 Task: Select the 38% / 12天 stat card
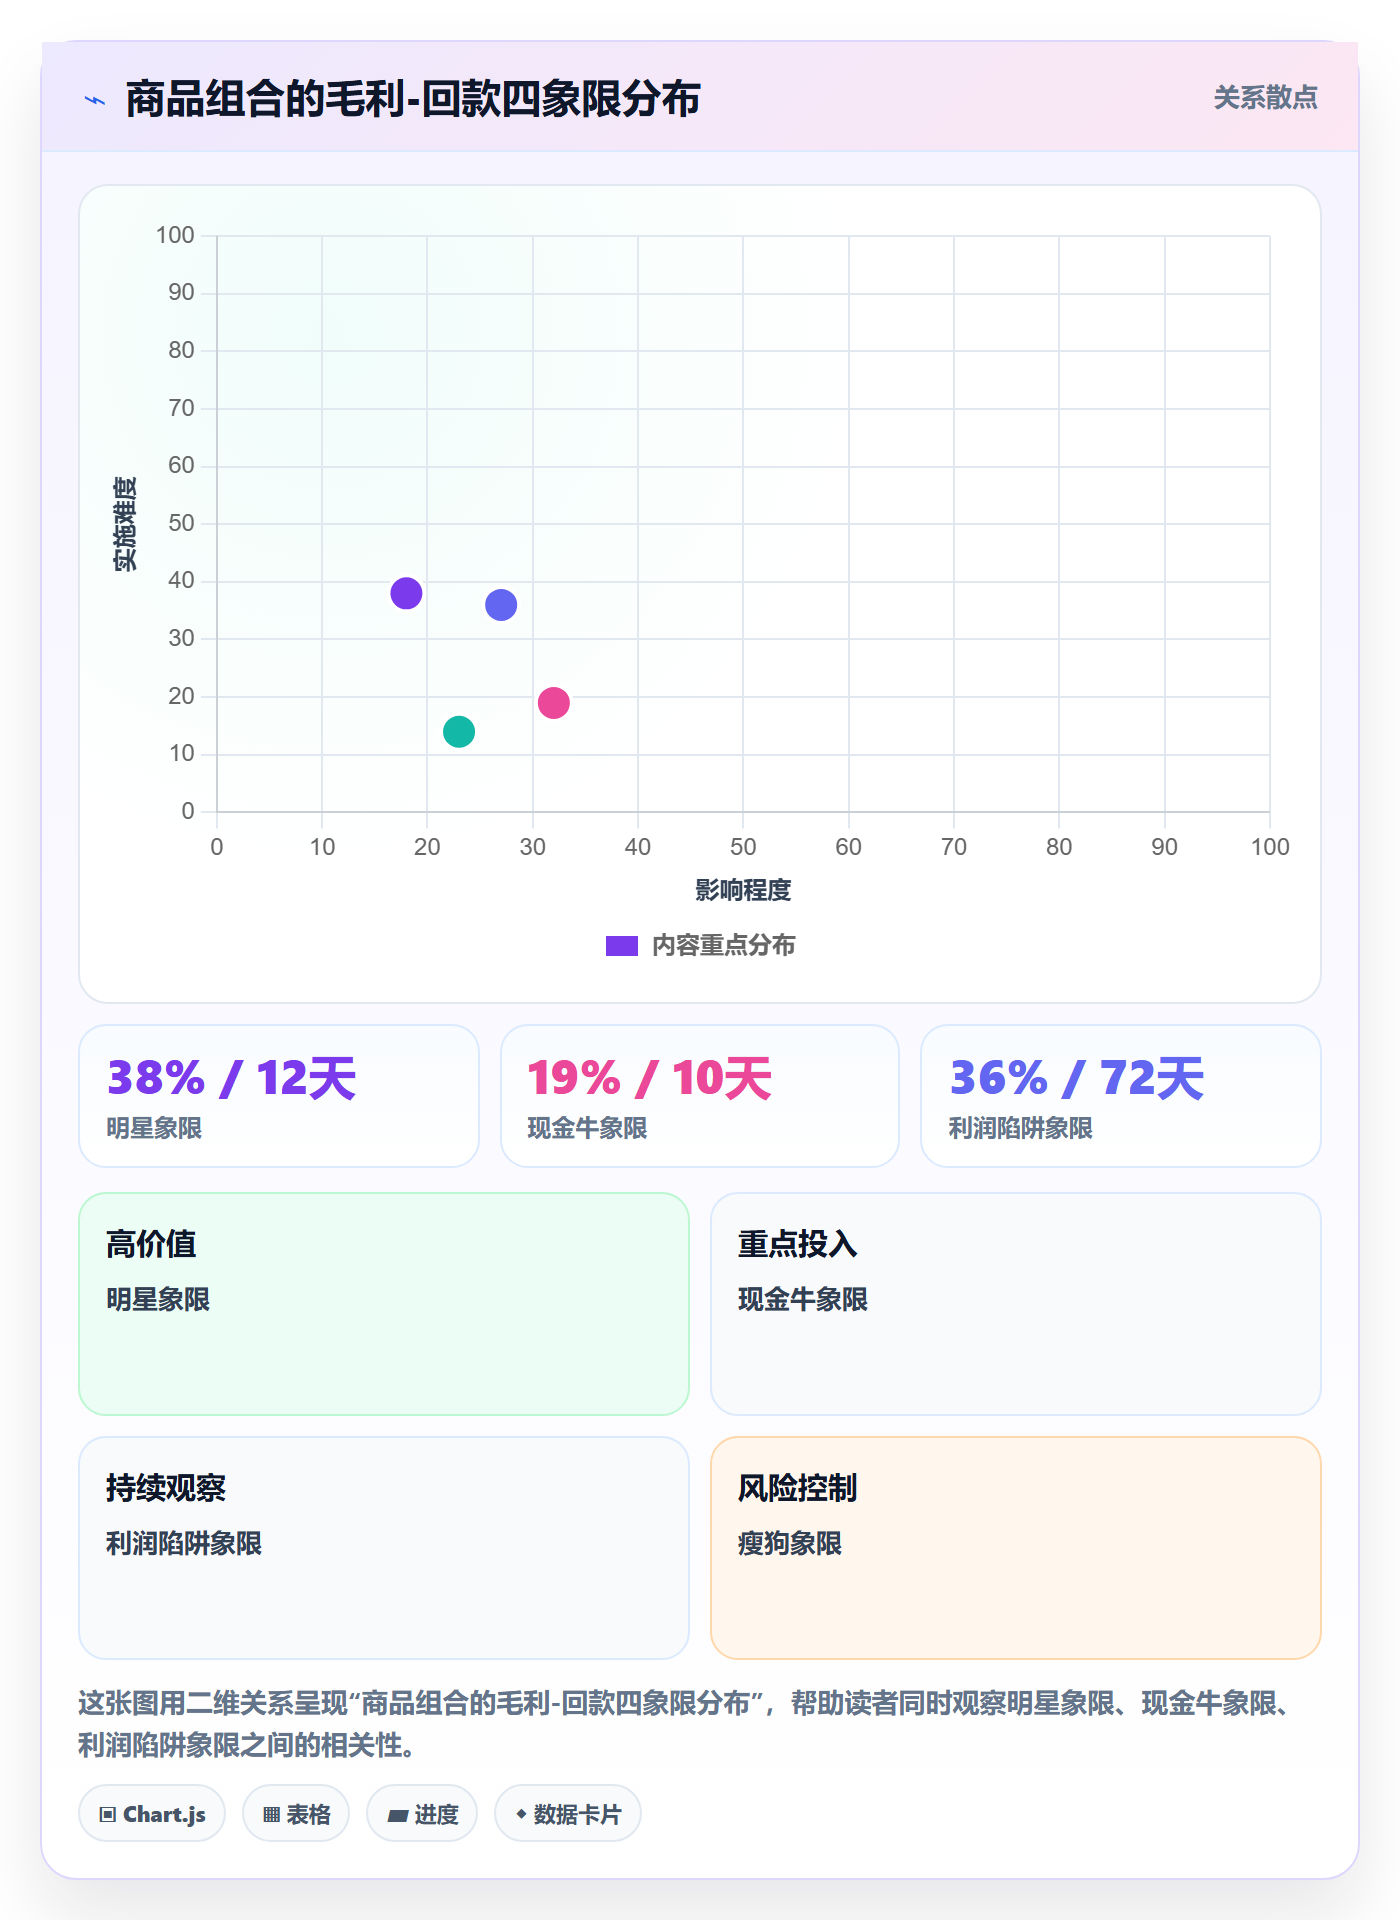279,1096
